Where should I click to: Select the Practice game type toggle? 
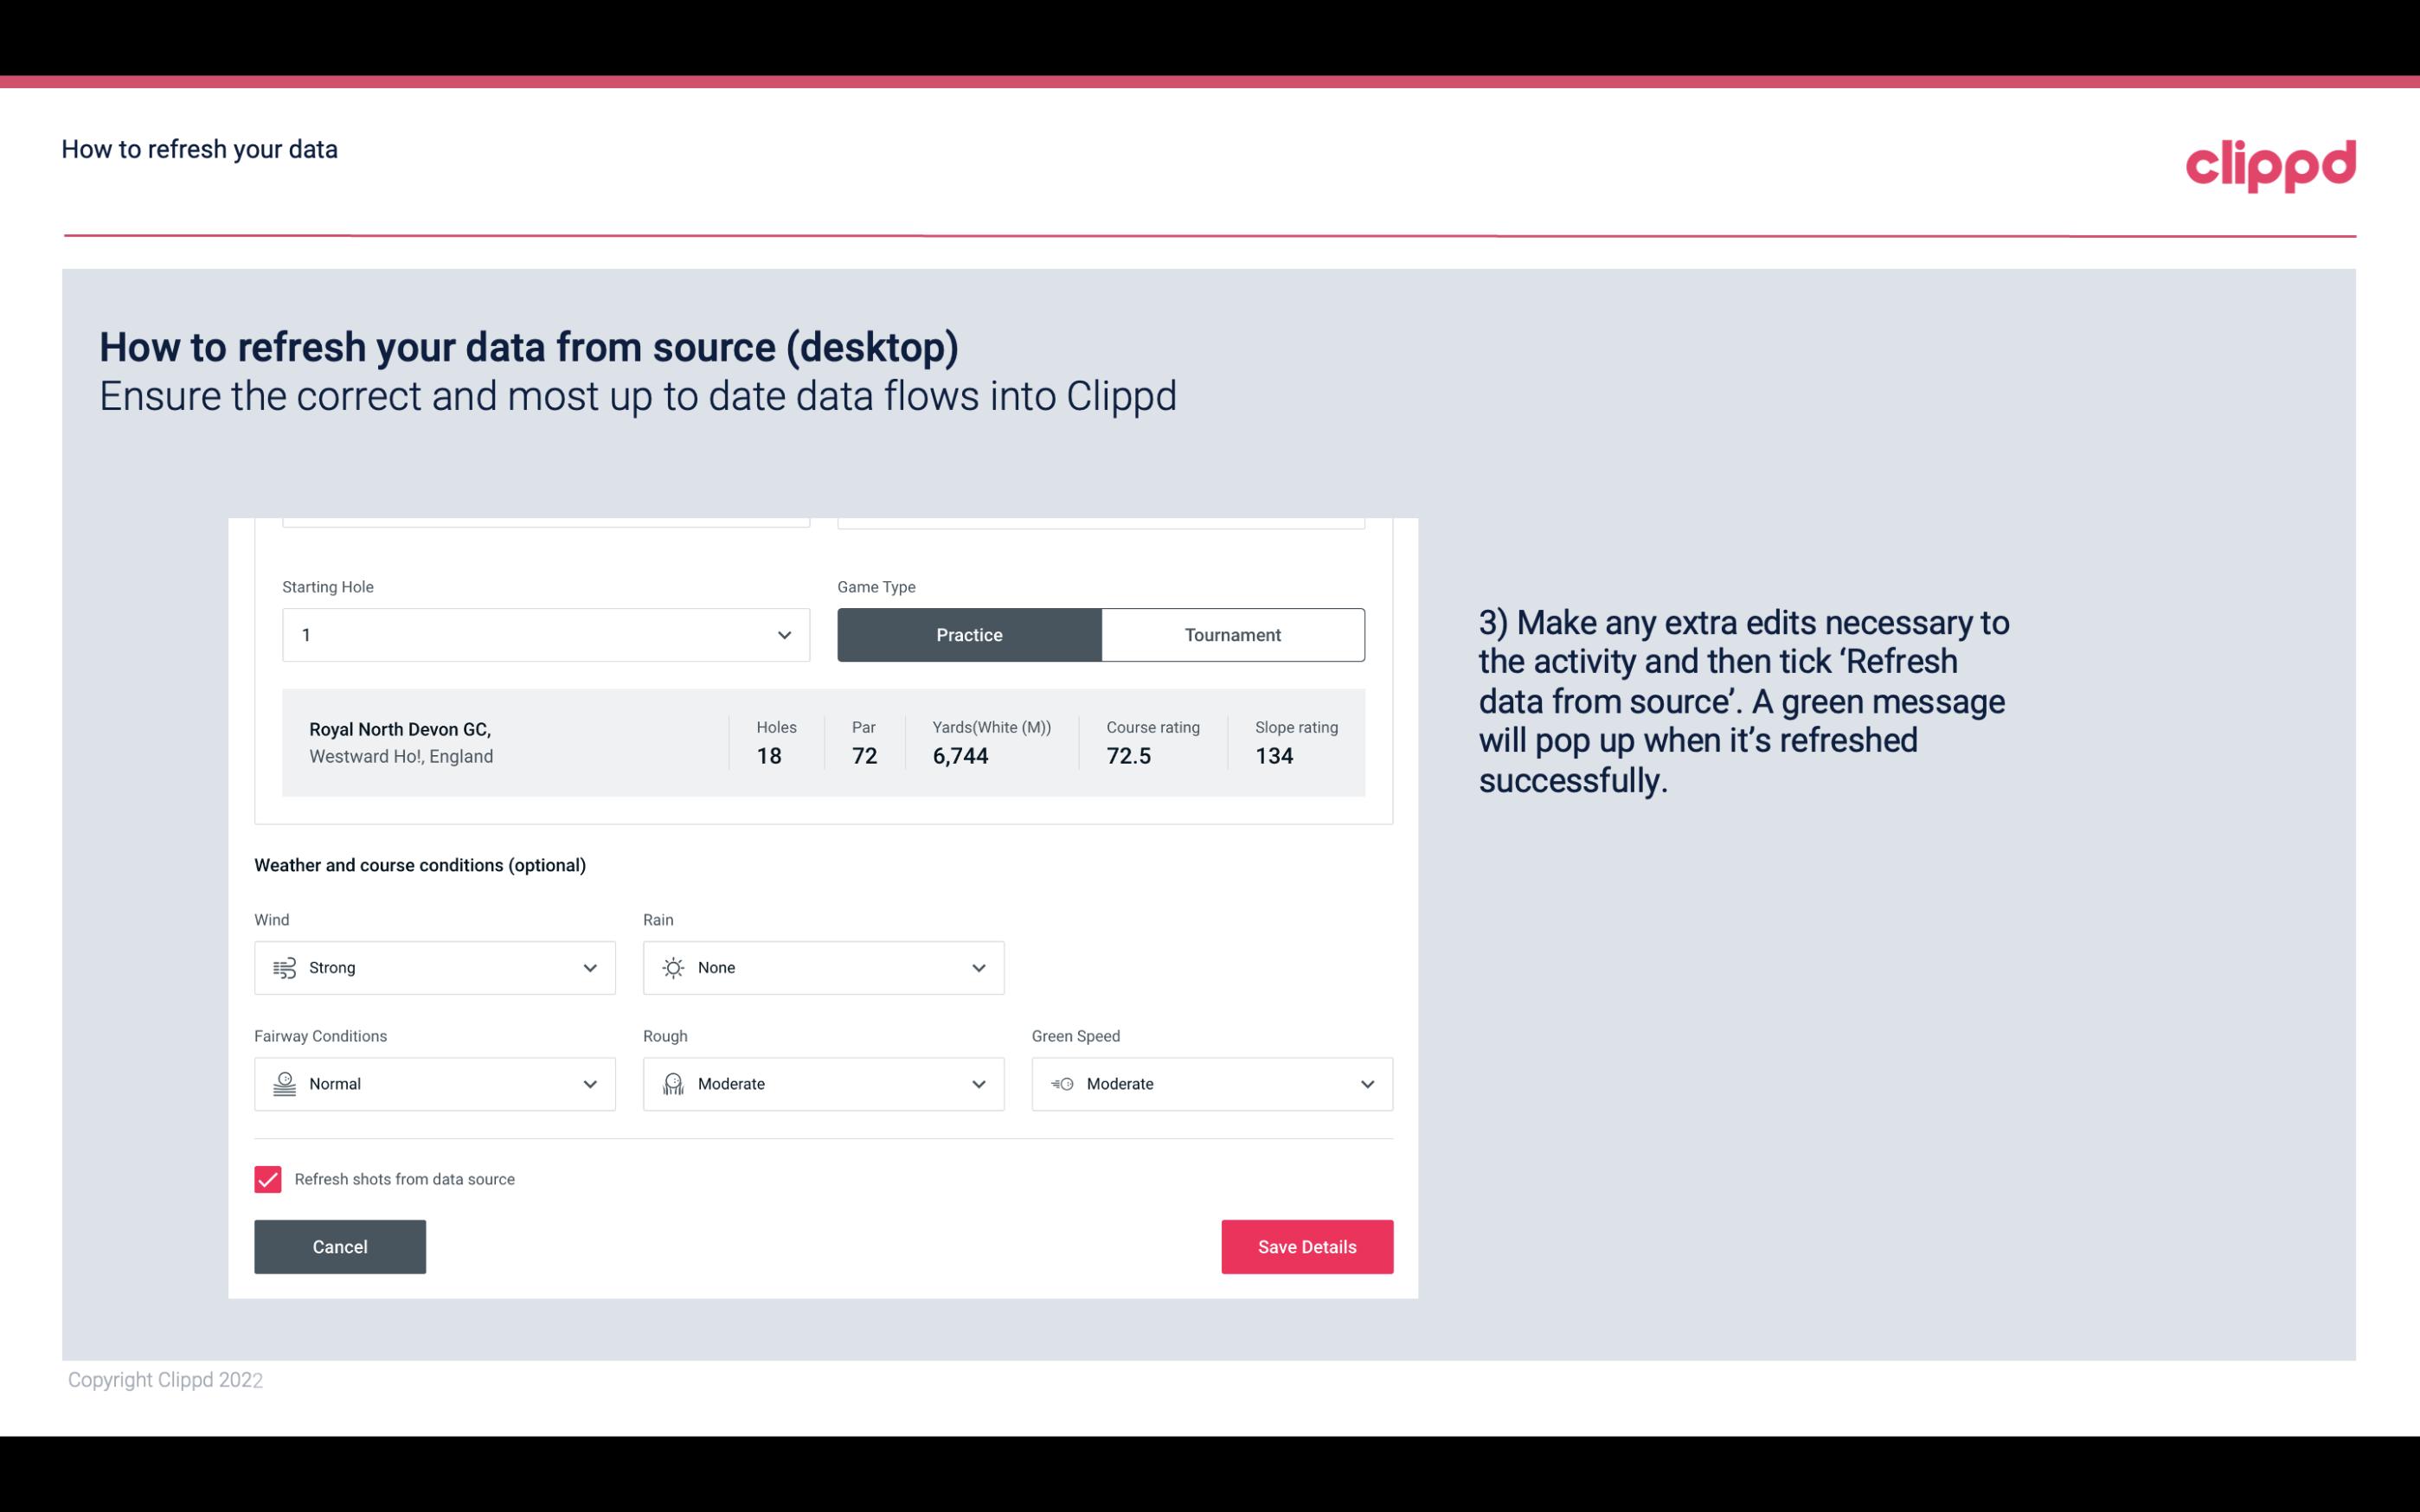[969, 634]
